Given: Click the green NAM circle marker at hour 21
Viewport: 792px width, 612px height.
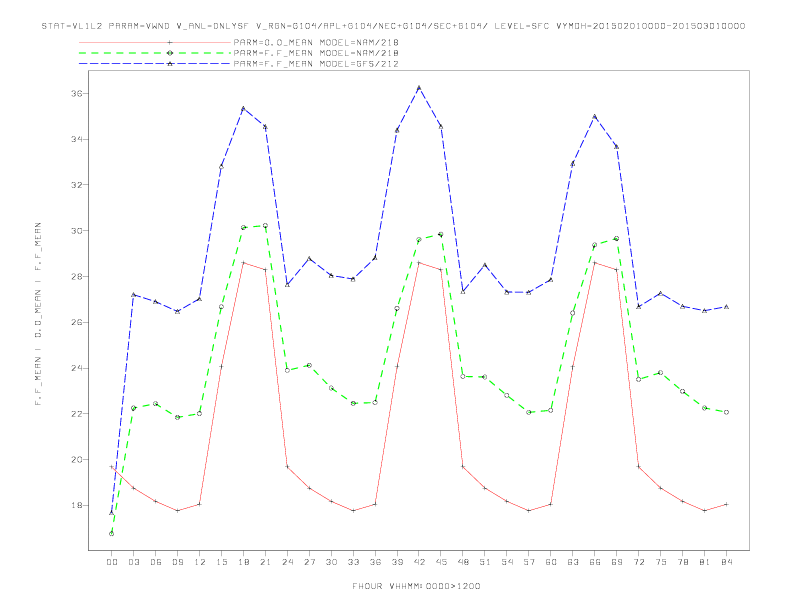Looking at the screenshot, I should (x=265, y=226).
